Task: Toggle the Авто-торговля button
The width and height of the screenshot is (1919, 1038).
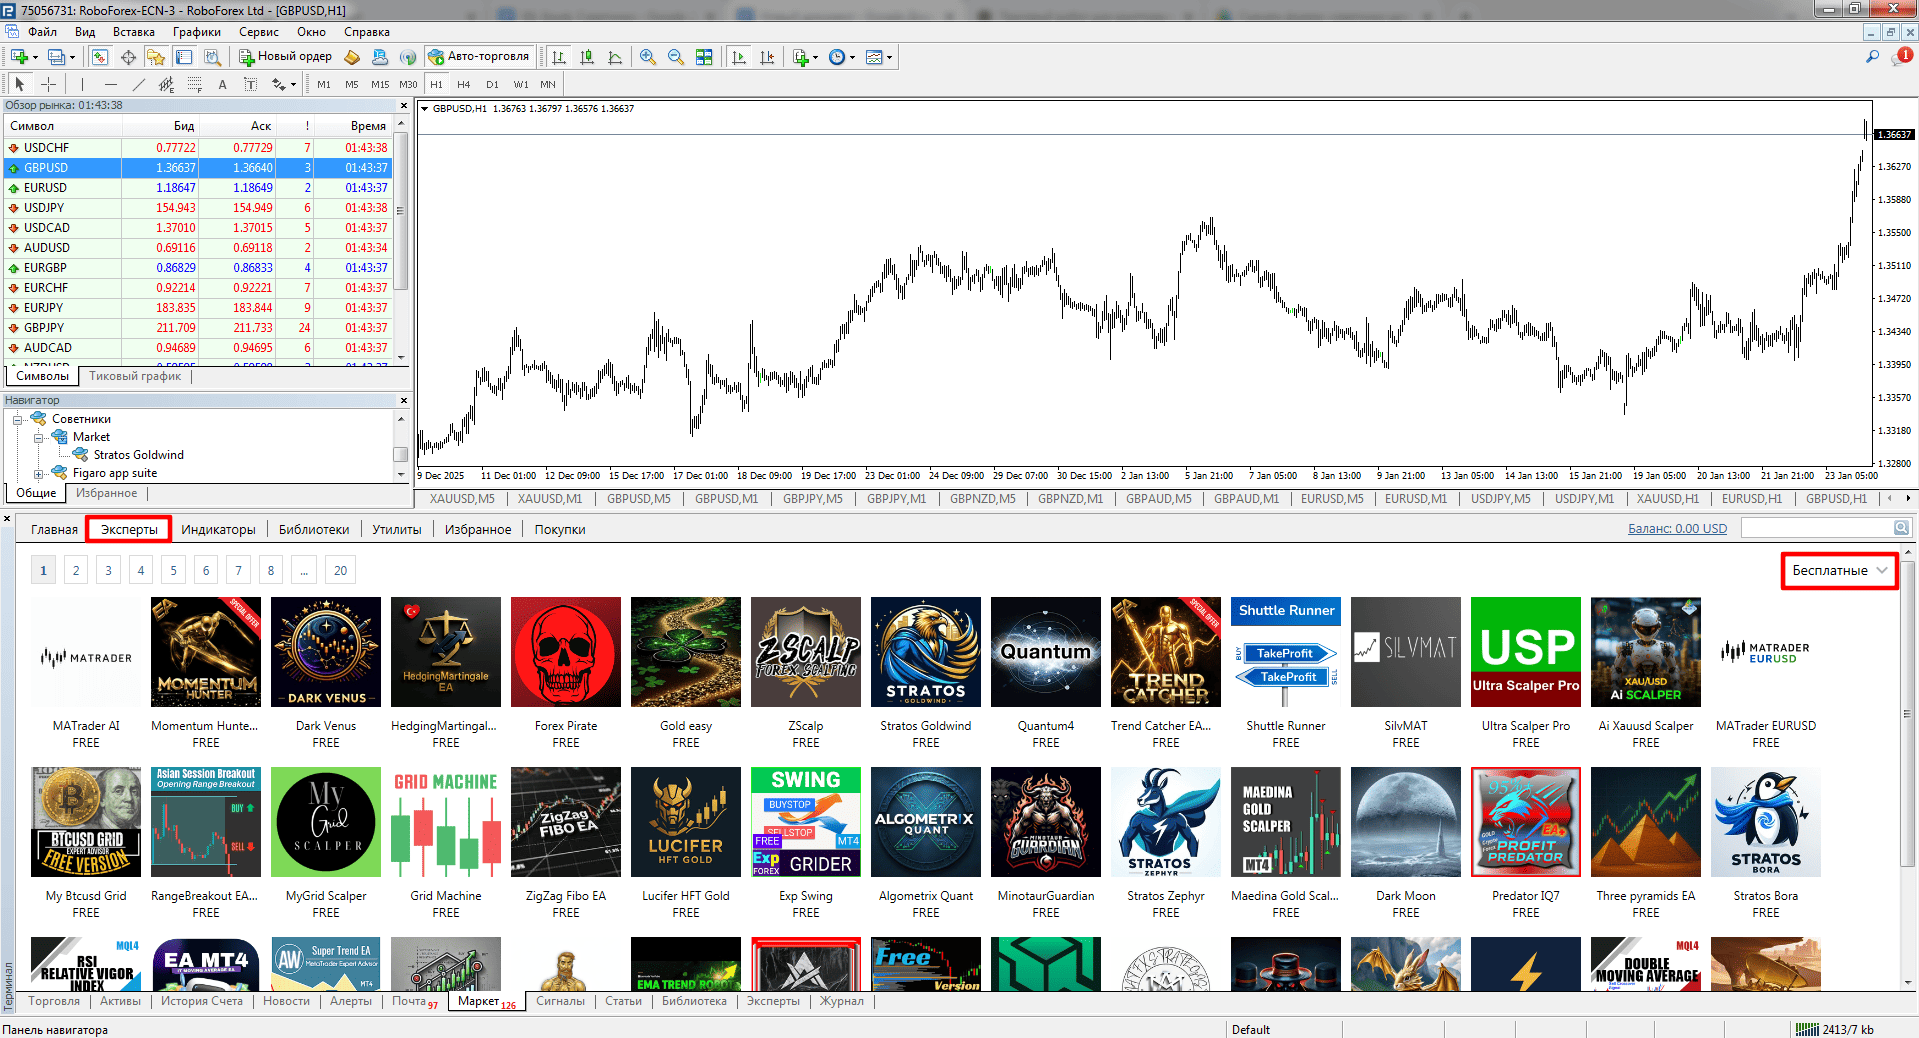Action: 479,57
